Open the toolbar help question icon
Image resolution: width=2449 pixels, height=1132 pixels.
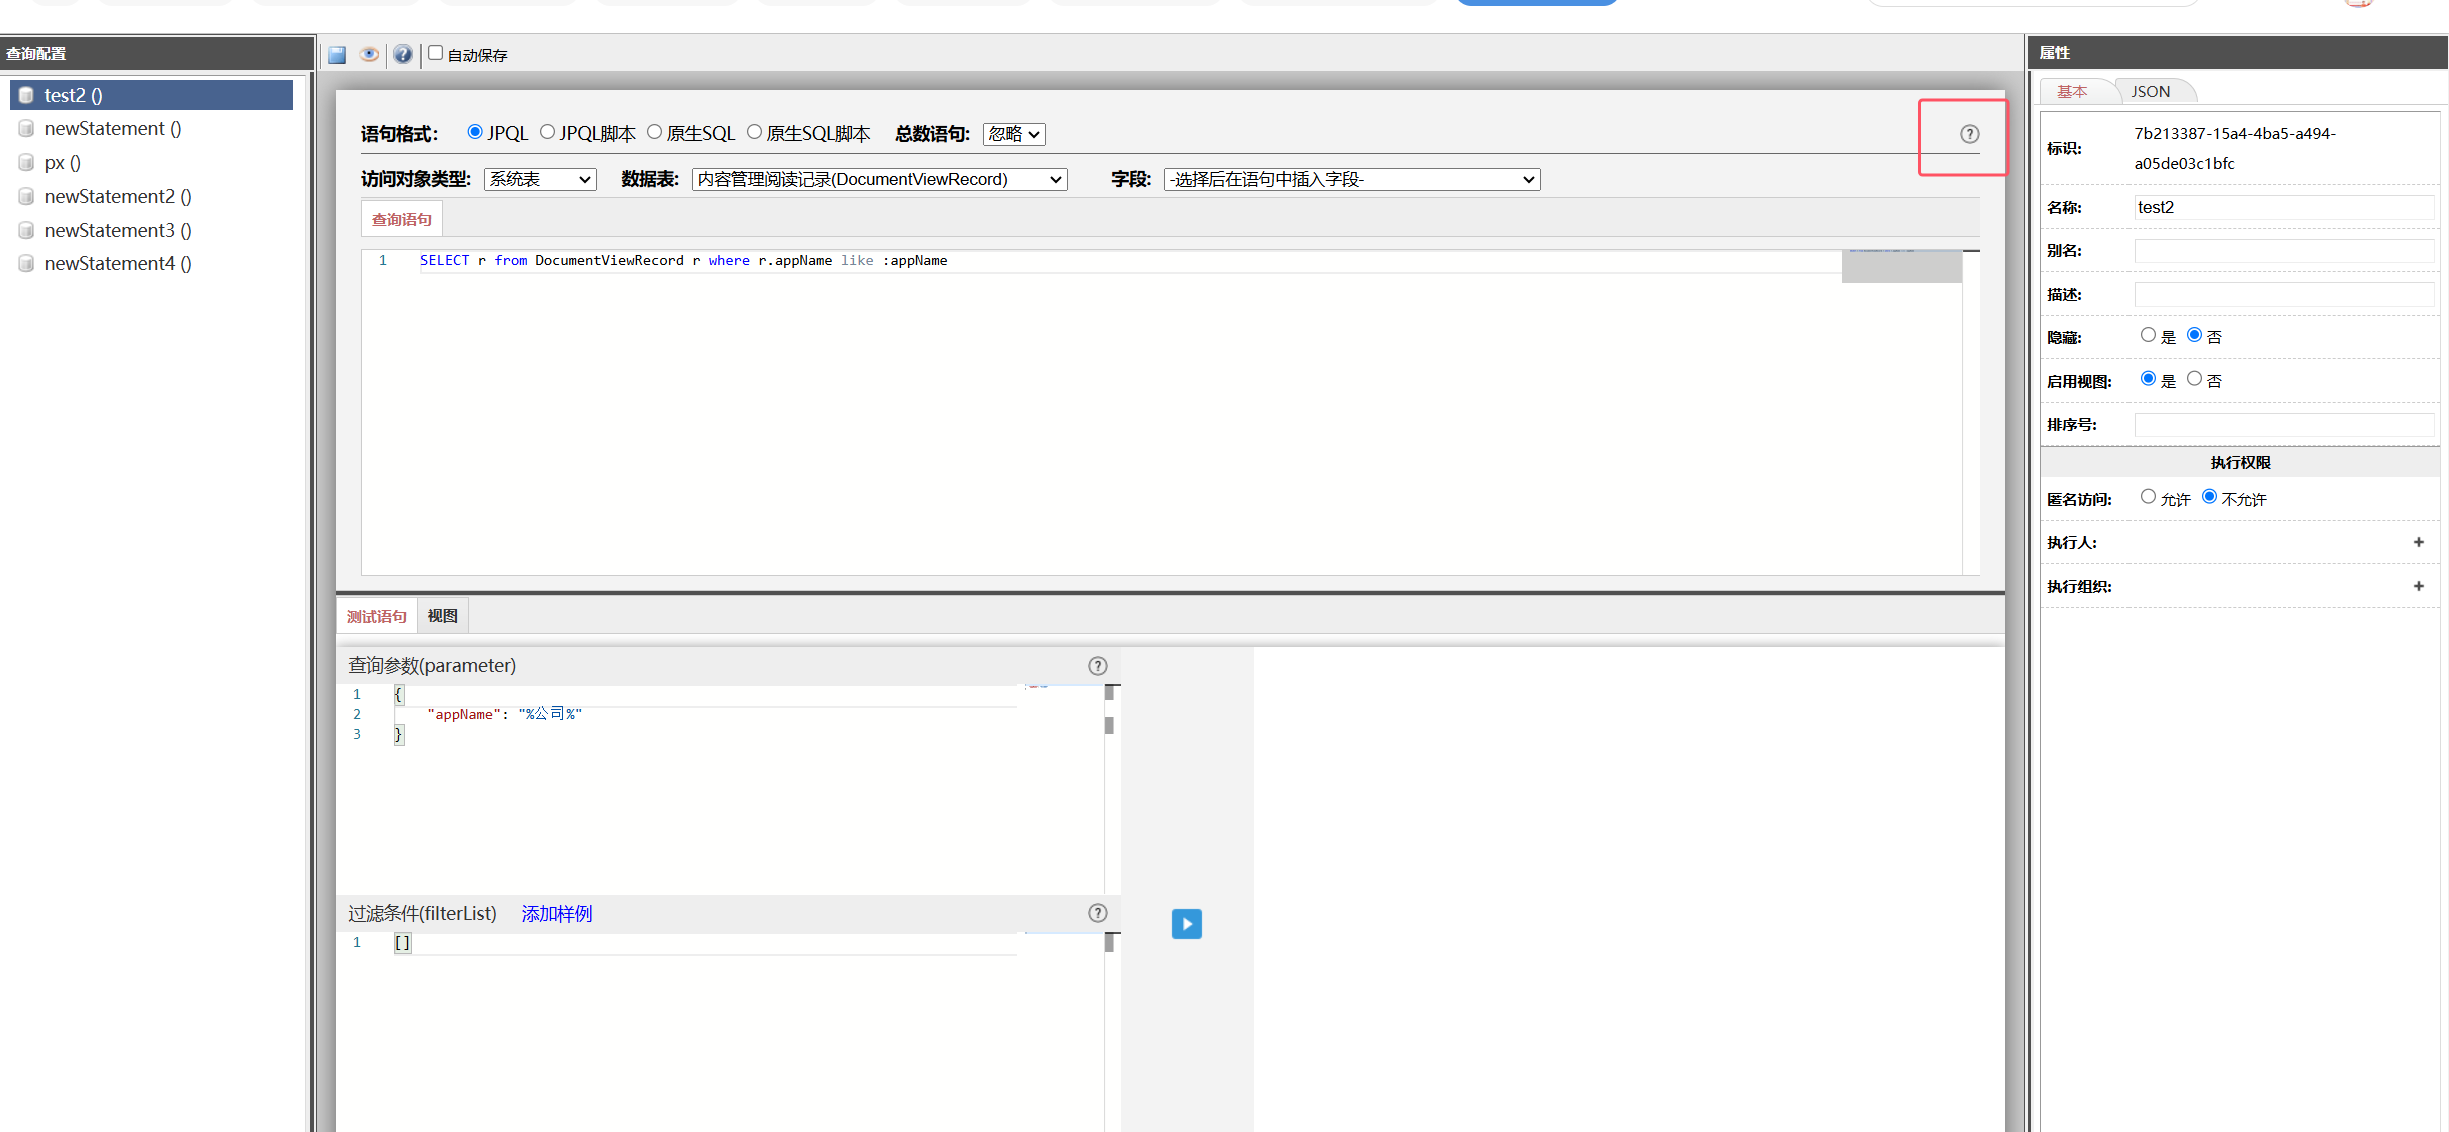[x=402, y=55]
